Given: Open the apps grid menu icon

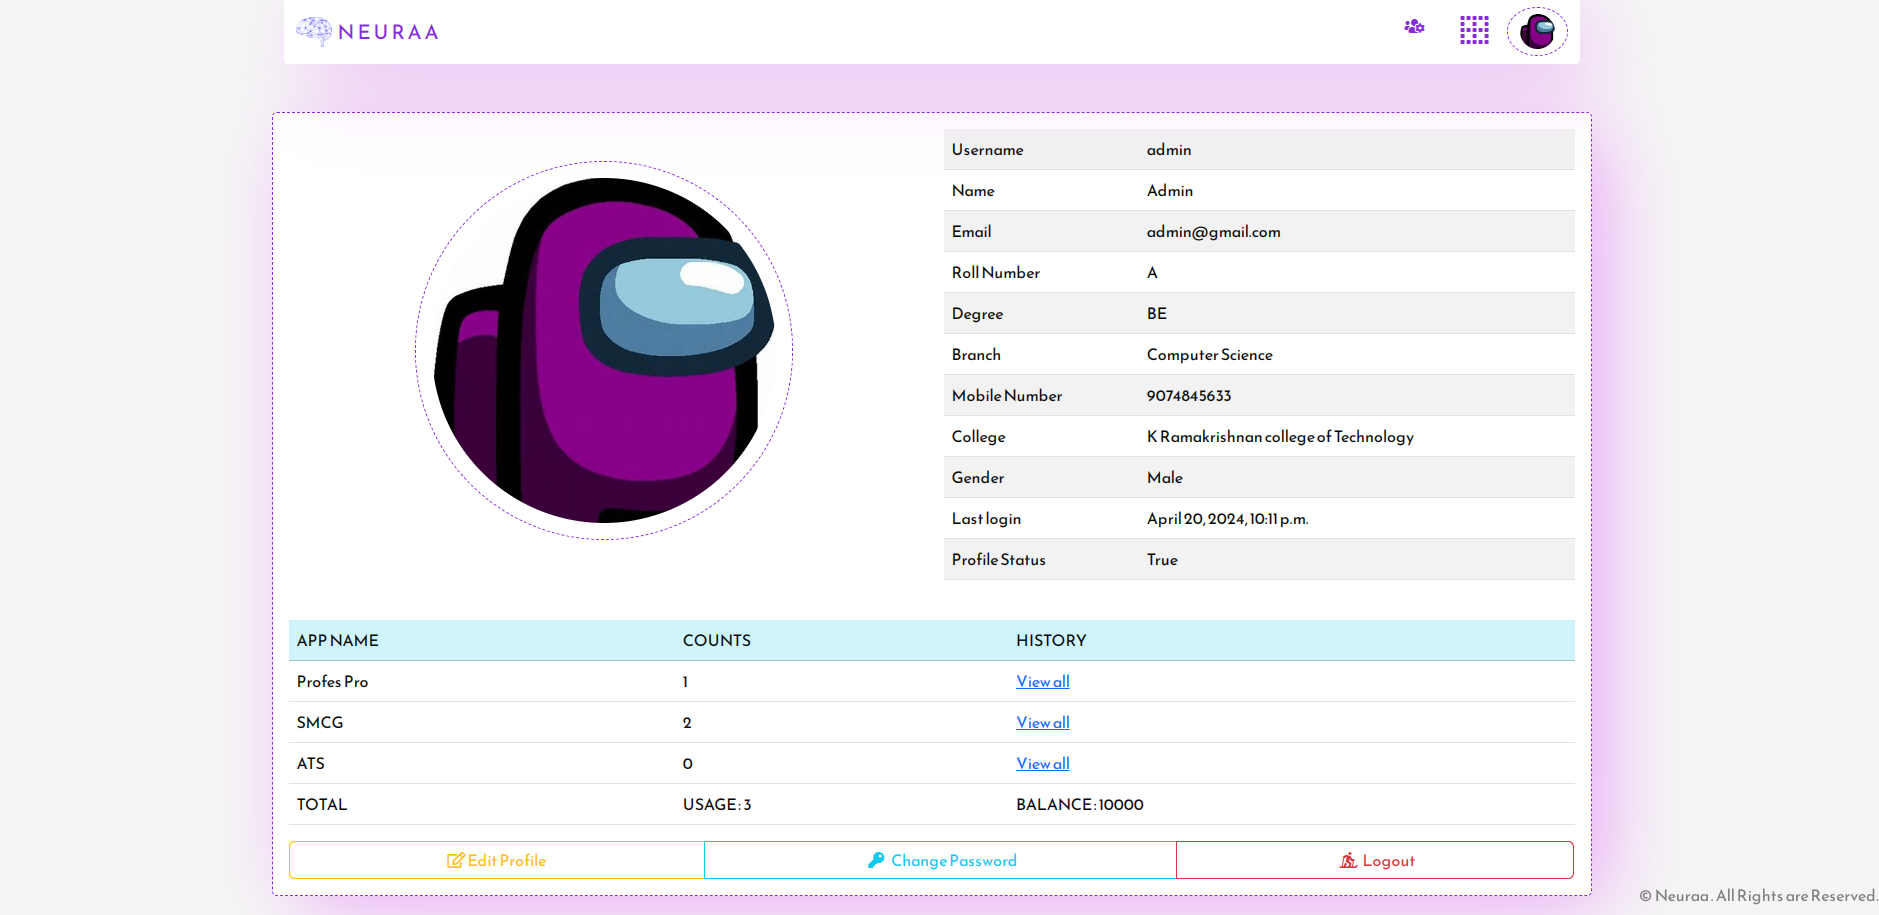Looking at the screenshot, I should click(1474, 30).
